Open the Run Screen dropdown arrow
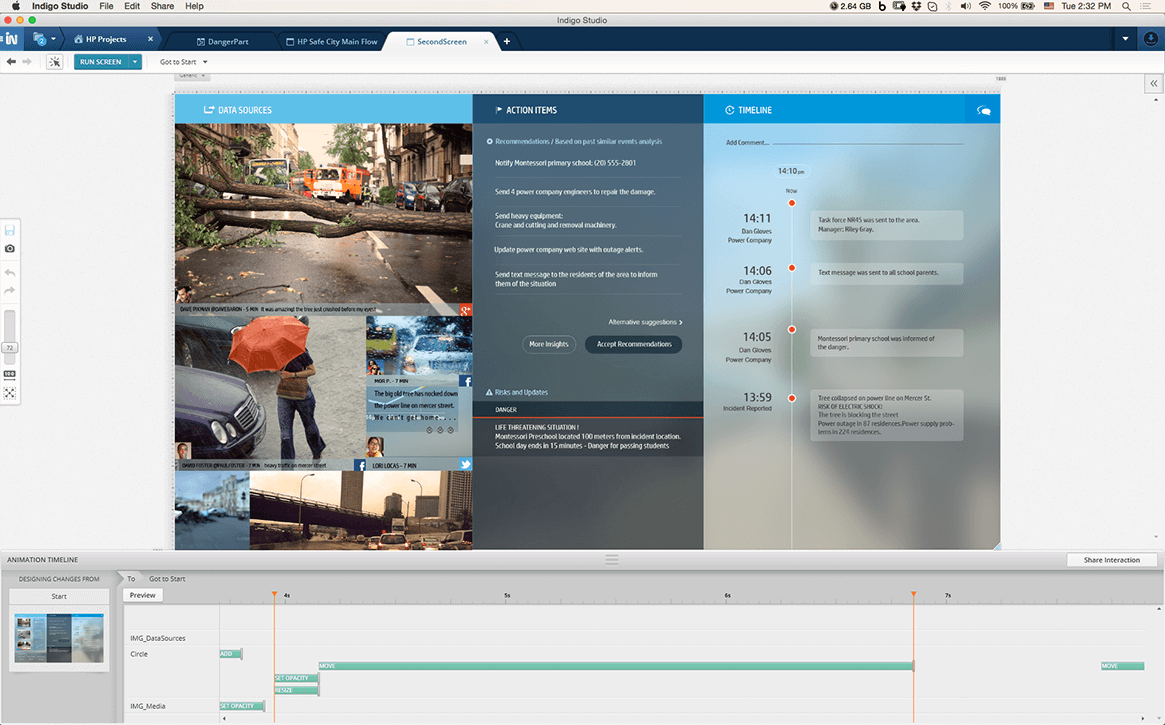 (136, 62)
